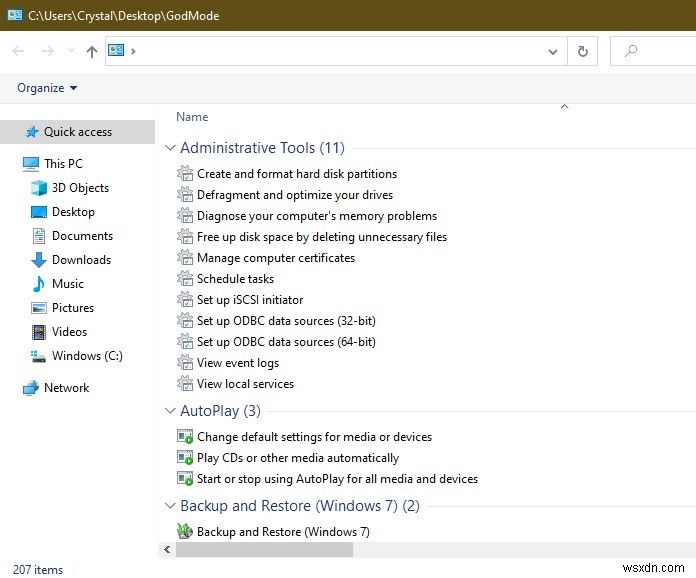The image size is (696, 578).
Task: Select 'Play CDs or other media automatically'
Action: click(298, 458)
